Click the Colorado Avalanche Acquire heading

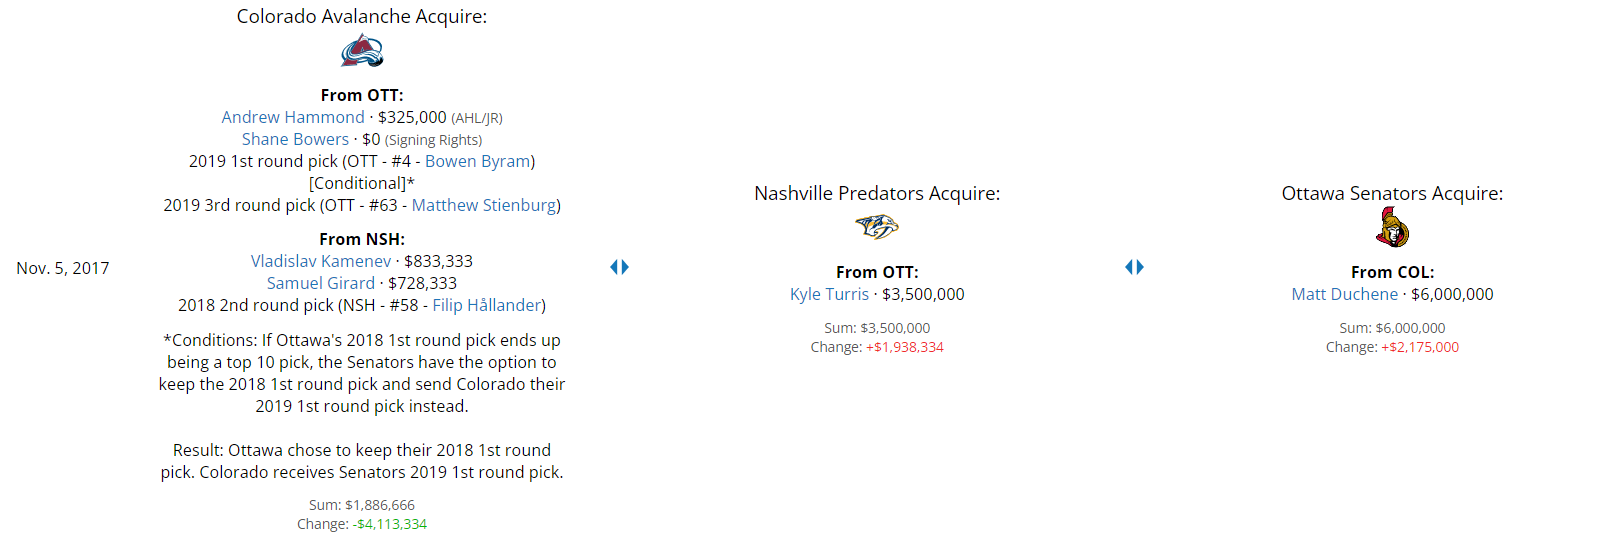point(362,17)
